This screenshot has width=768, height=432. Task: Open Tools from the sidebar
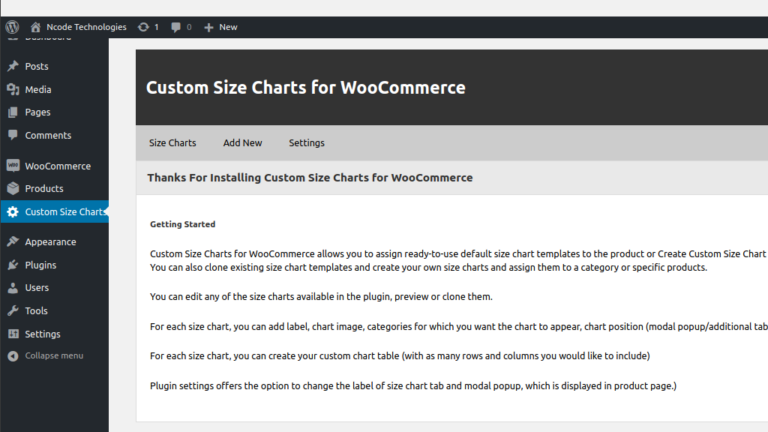click(x=36, y=311)
